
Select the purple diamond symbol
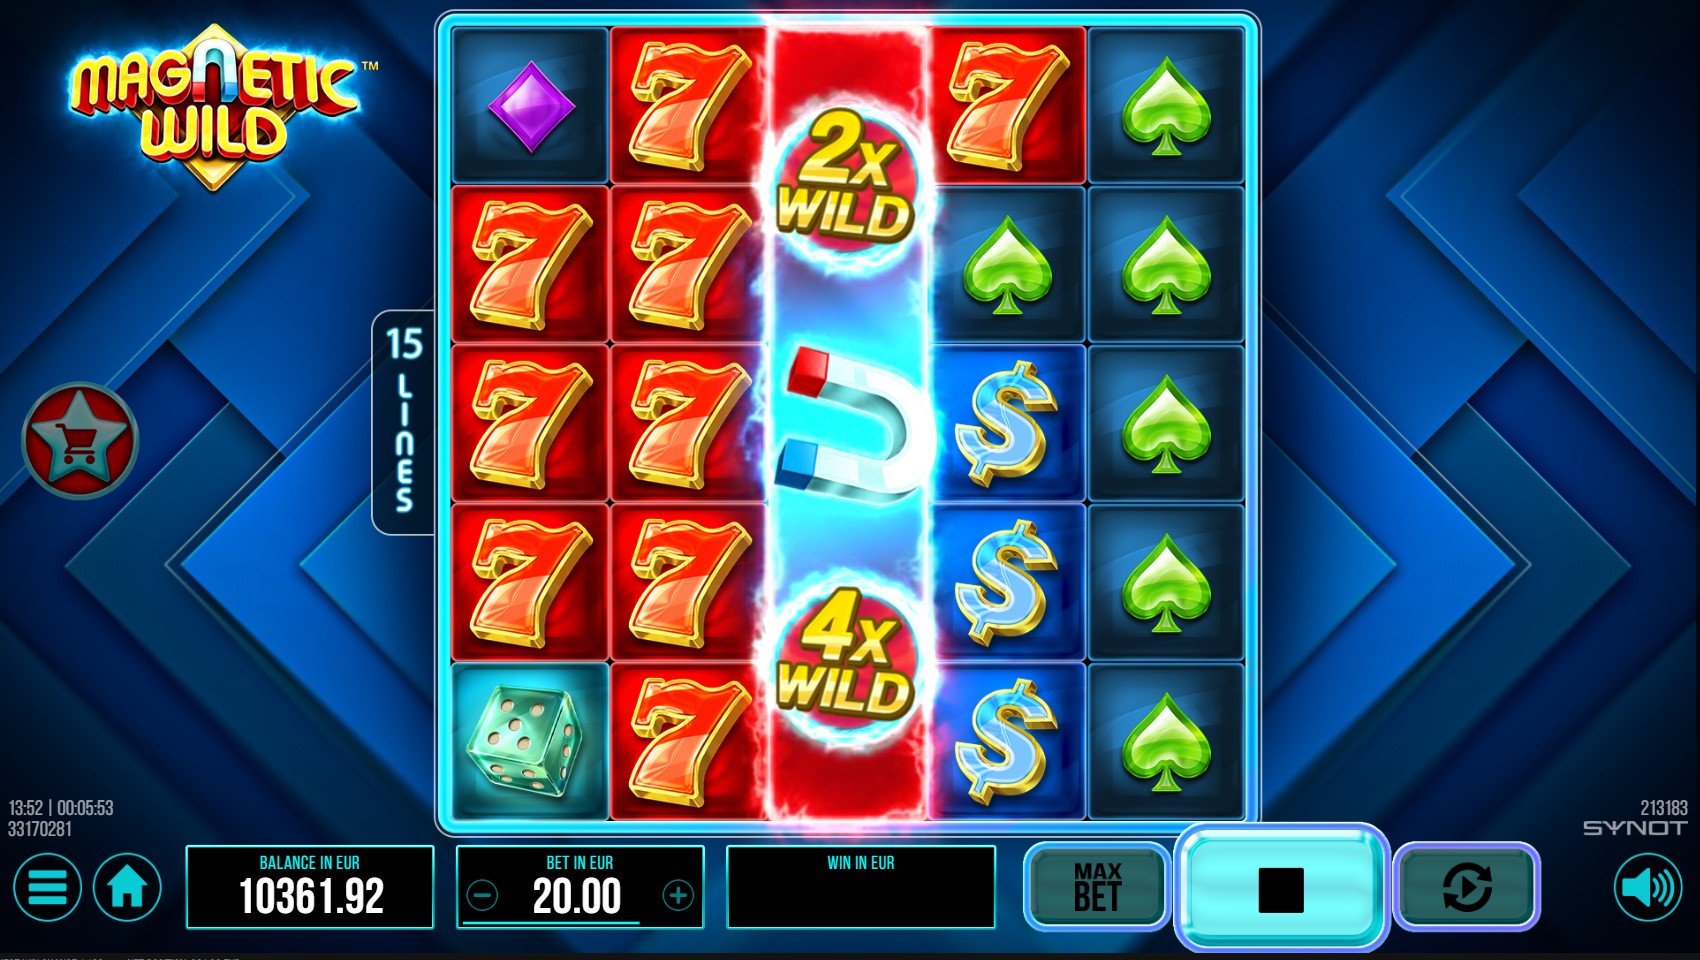click(x=530, y=106)
